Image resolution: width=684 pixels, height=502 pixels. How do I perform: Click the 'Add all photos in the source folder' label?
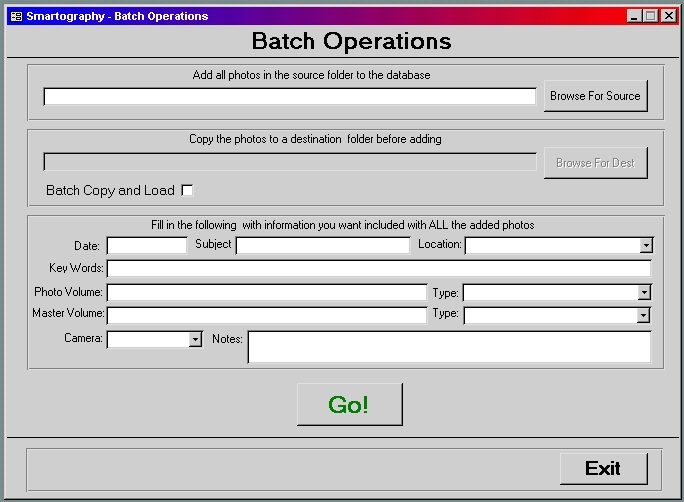click(311, 75)
